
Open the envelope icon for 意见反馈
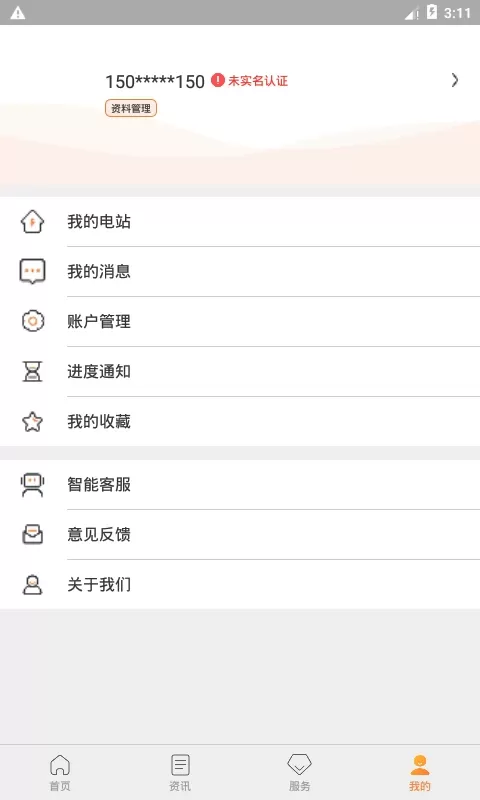point(32,534)
